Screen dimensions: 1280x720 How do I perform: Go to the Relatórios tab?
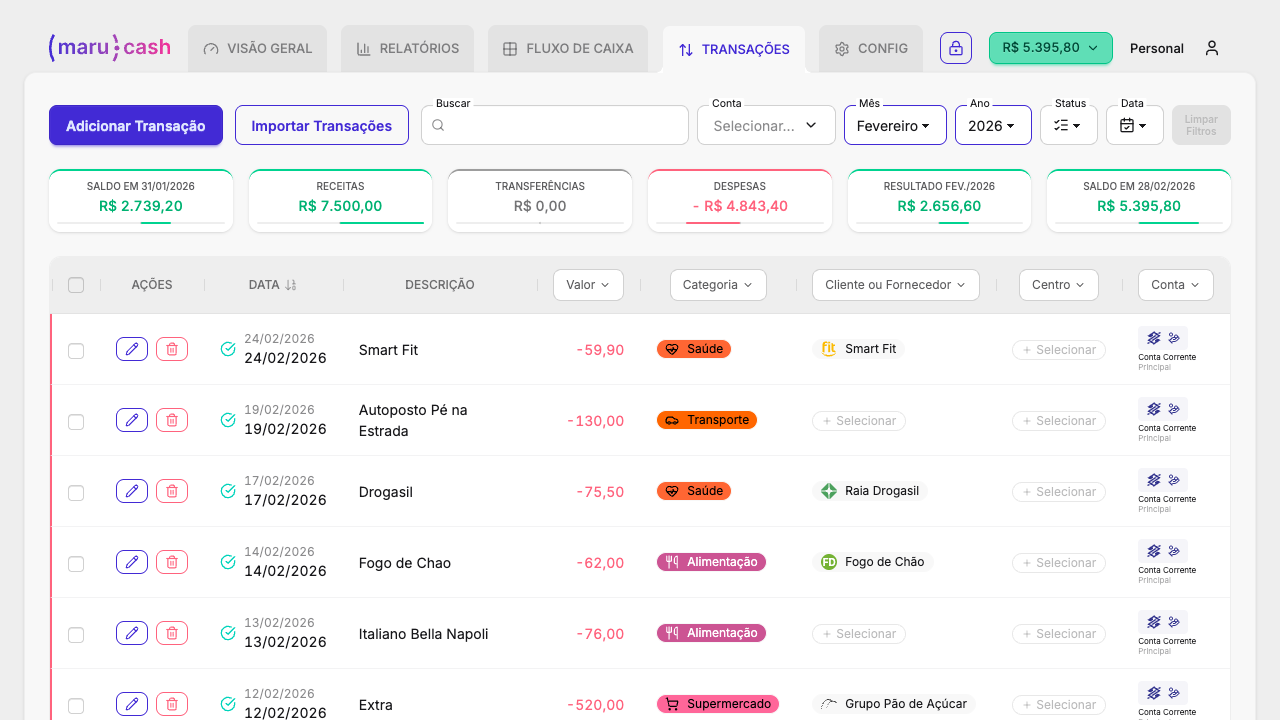[408, 48]
